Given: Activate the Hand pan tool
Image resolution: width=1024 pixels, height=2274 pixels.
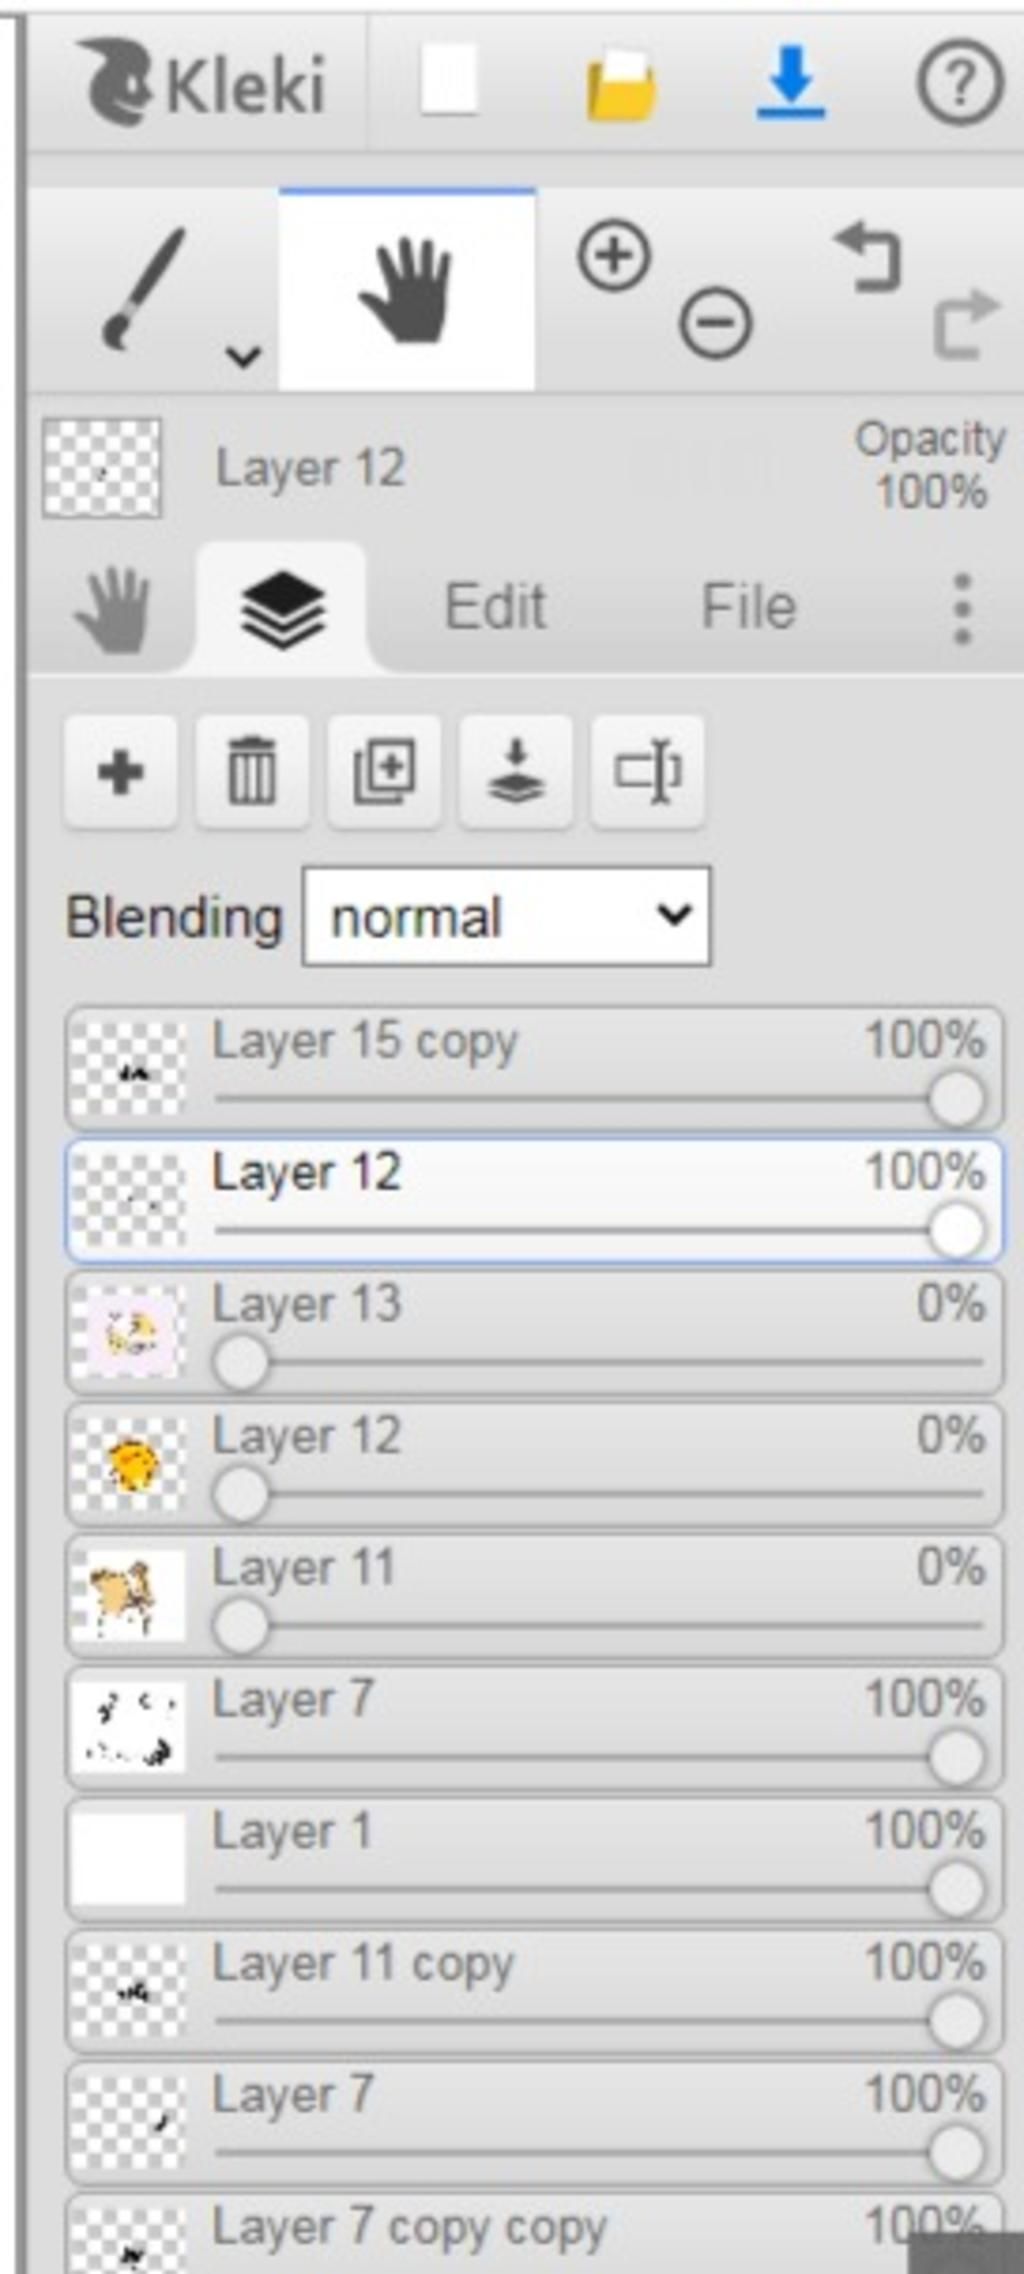Looking at the screenshot, I should coord(406,290).
